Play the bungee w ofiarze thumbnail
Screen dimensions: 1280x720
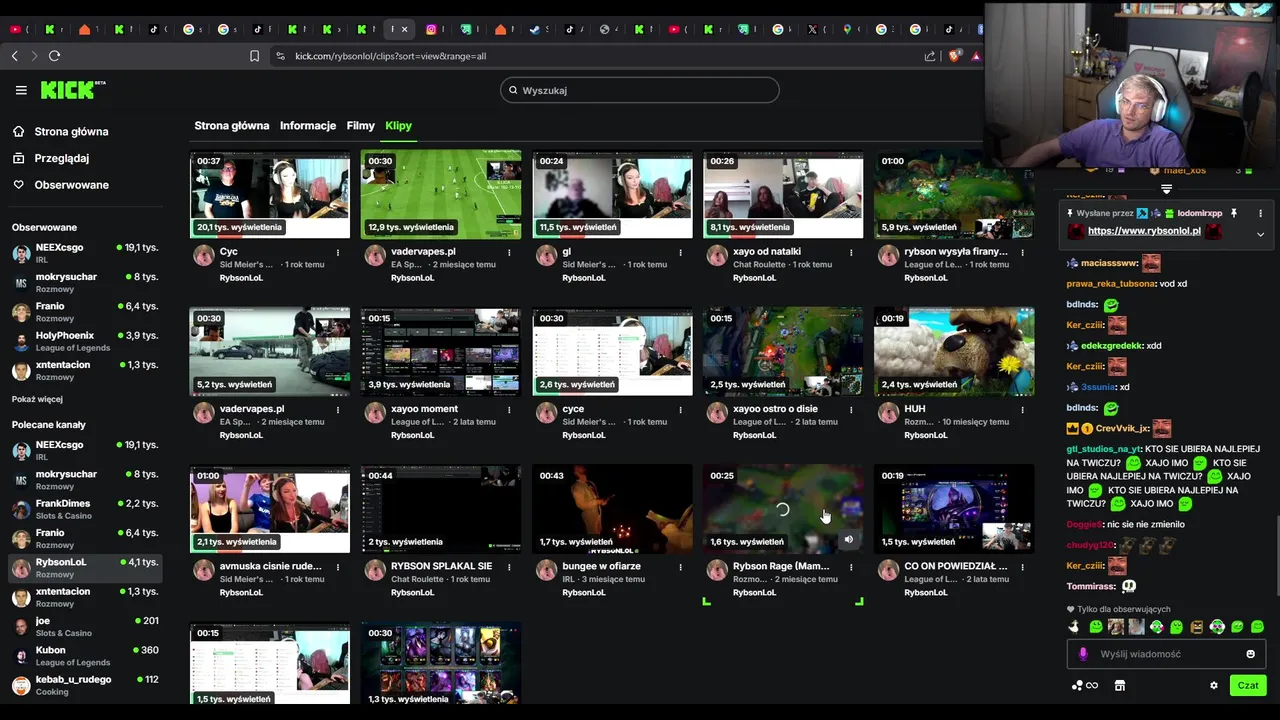coord(612,509)
